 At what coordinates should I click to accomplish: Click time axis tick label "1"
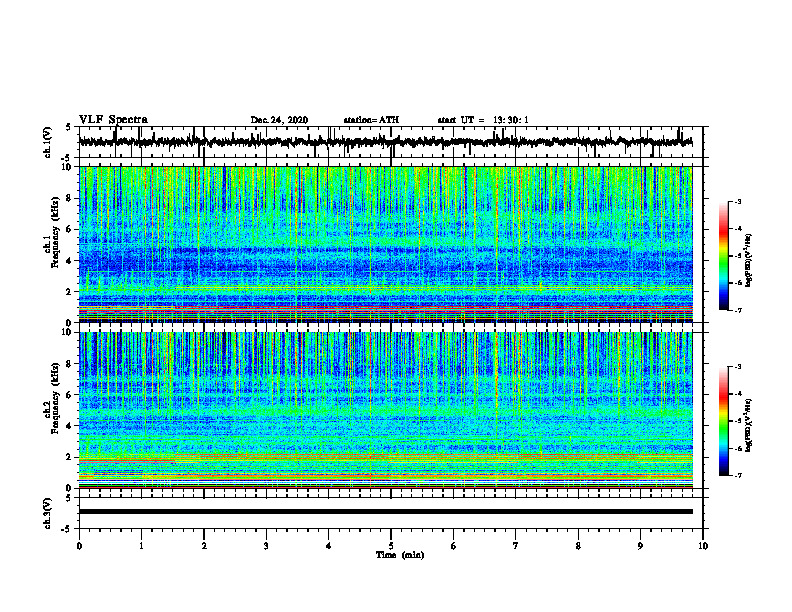[141, 546]
